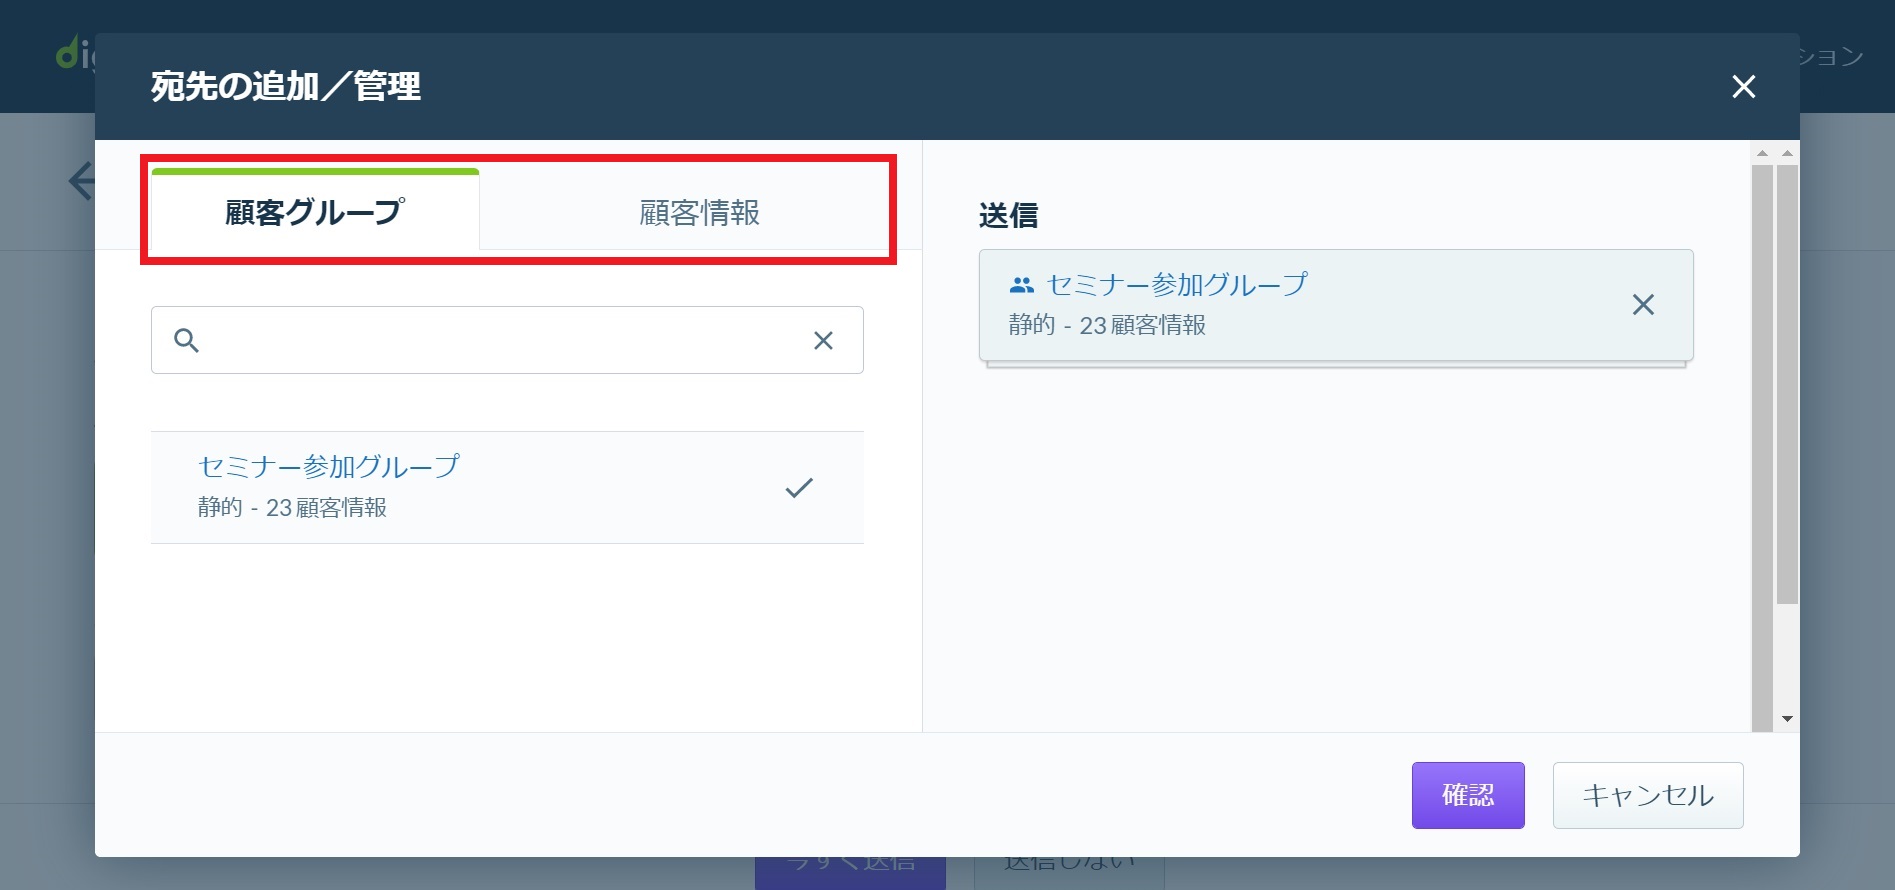Open セミナー参加グループ link in 送信 panel
Viewport: 1895px width, 890px height.
coord(1176,285)
